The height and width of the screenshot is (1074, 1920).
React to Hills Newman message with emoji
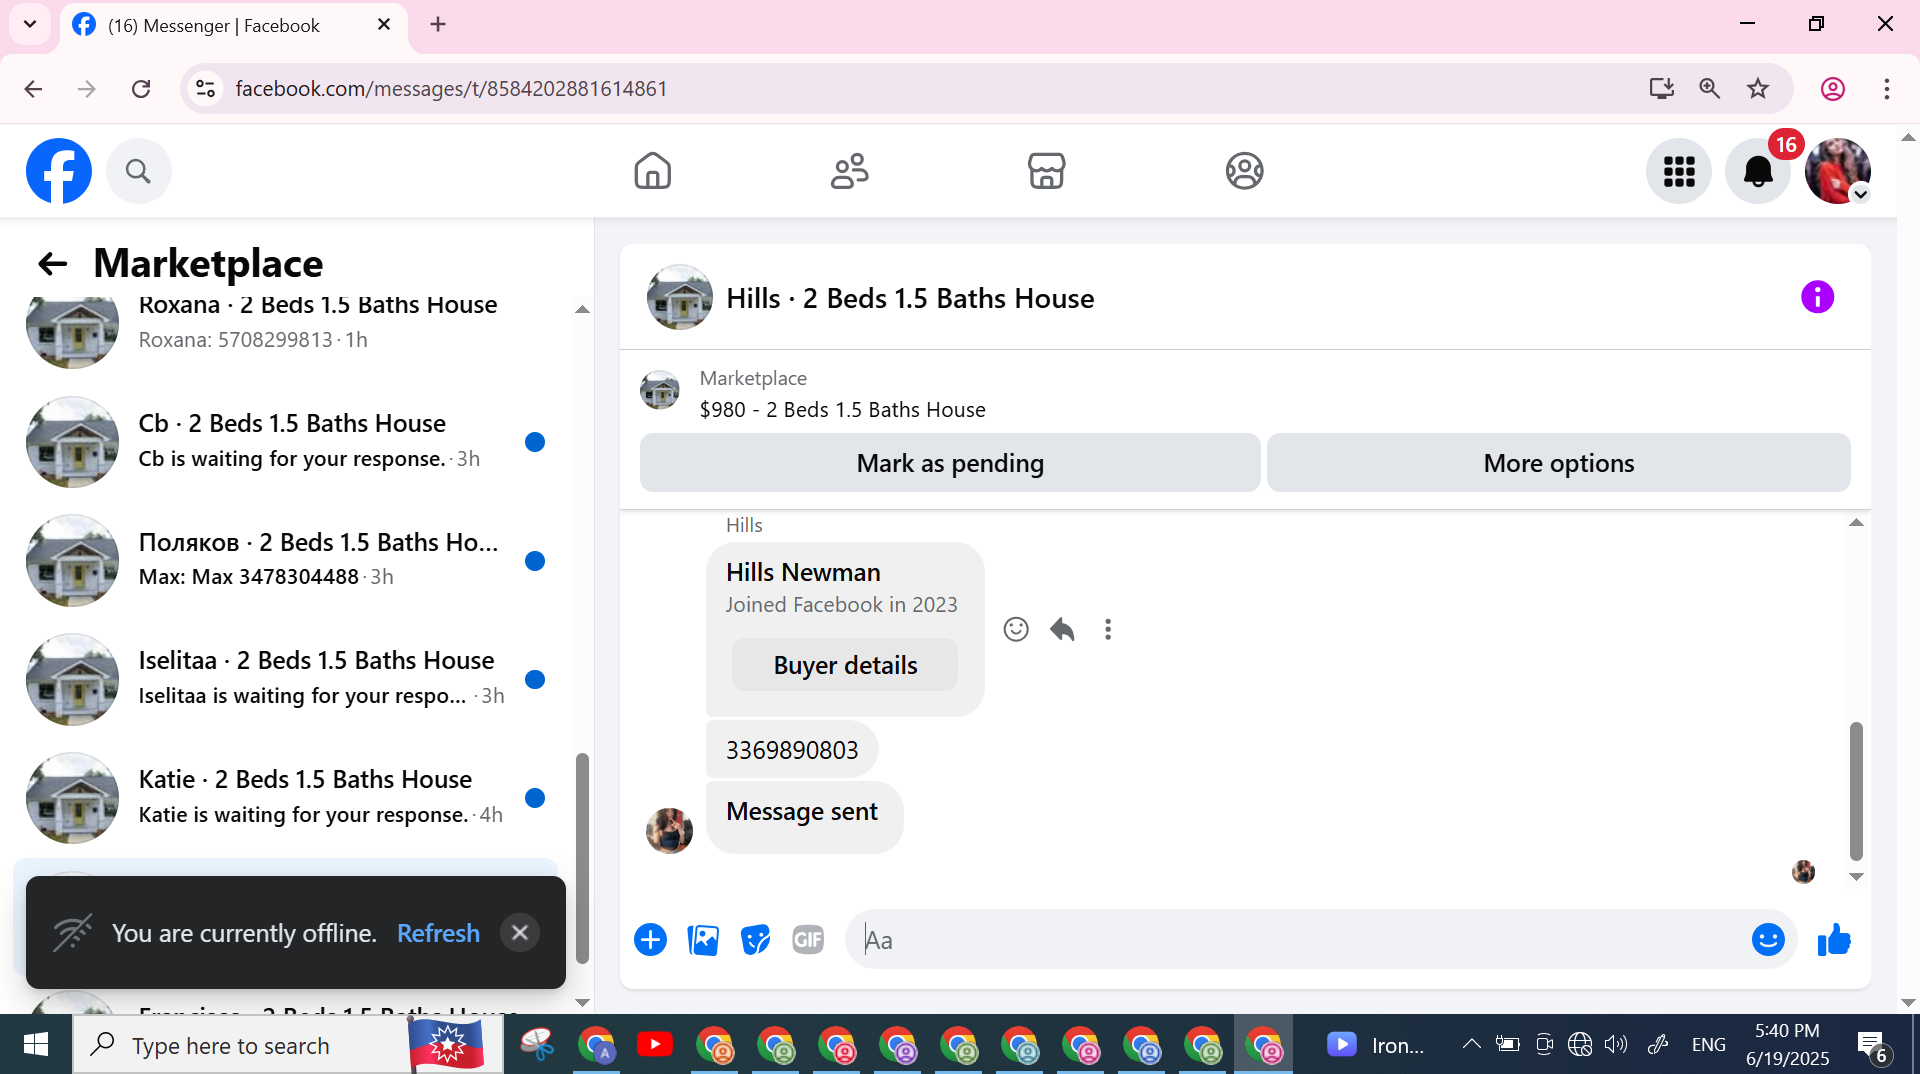click(x=1016, y=629)
